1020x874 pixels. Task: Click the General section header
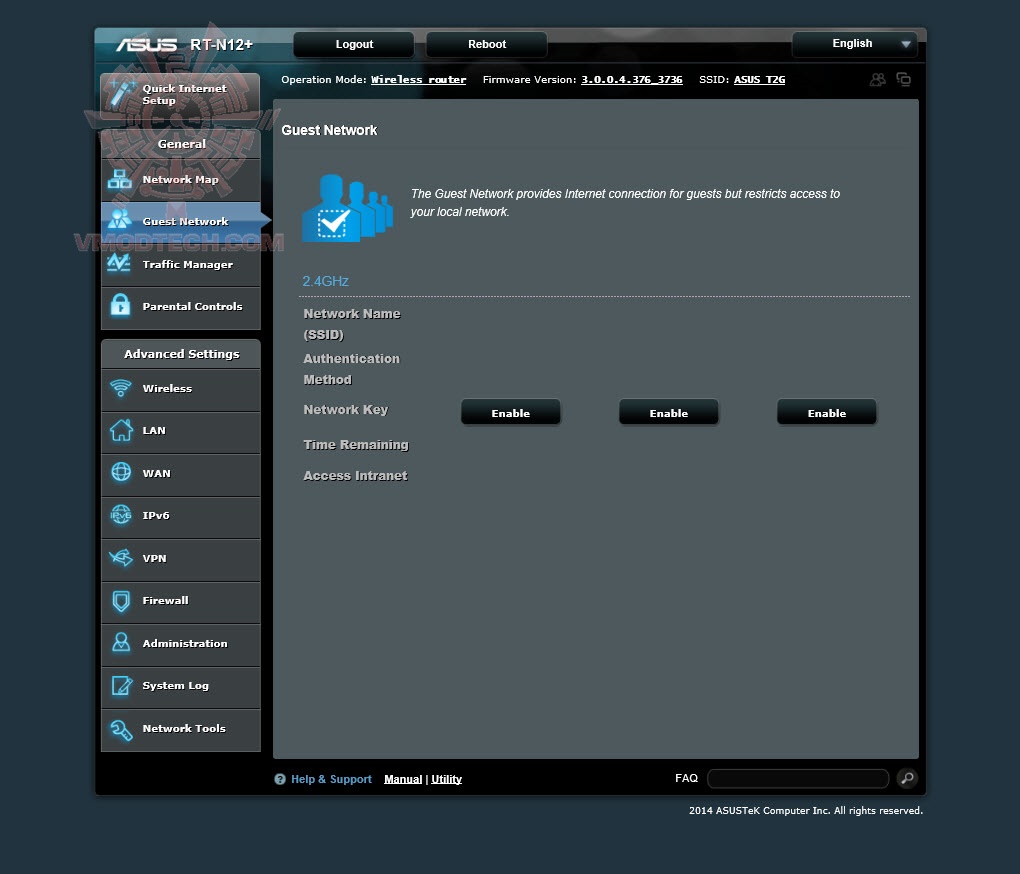point(181,144)
